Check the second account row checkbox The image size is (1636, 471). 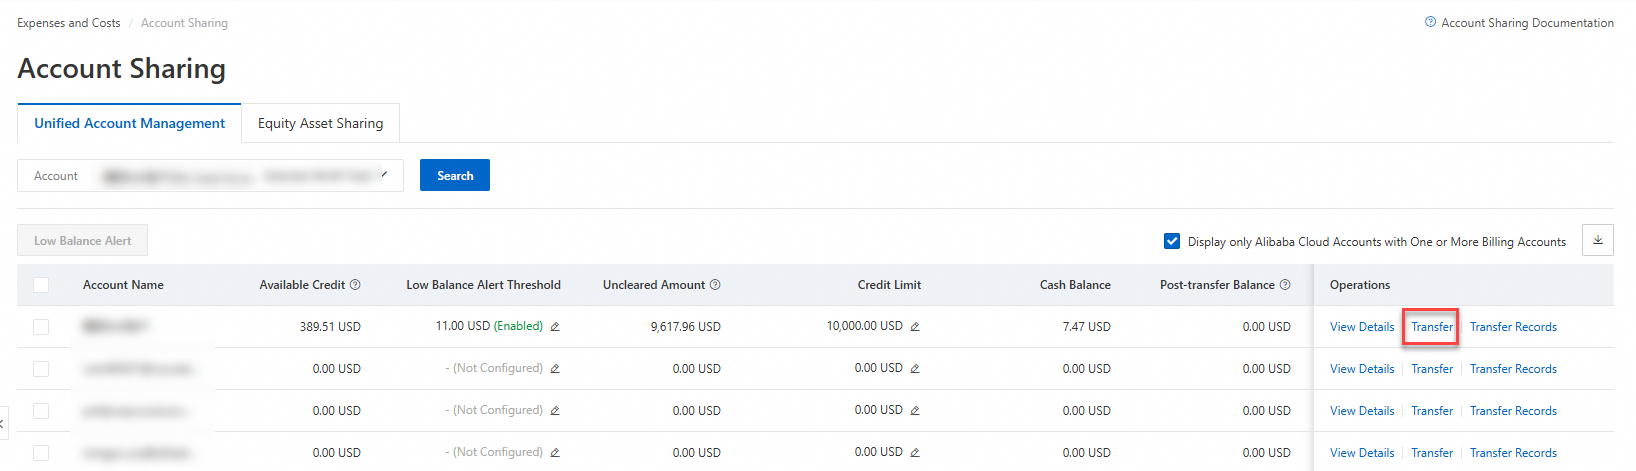41,369
